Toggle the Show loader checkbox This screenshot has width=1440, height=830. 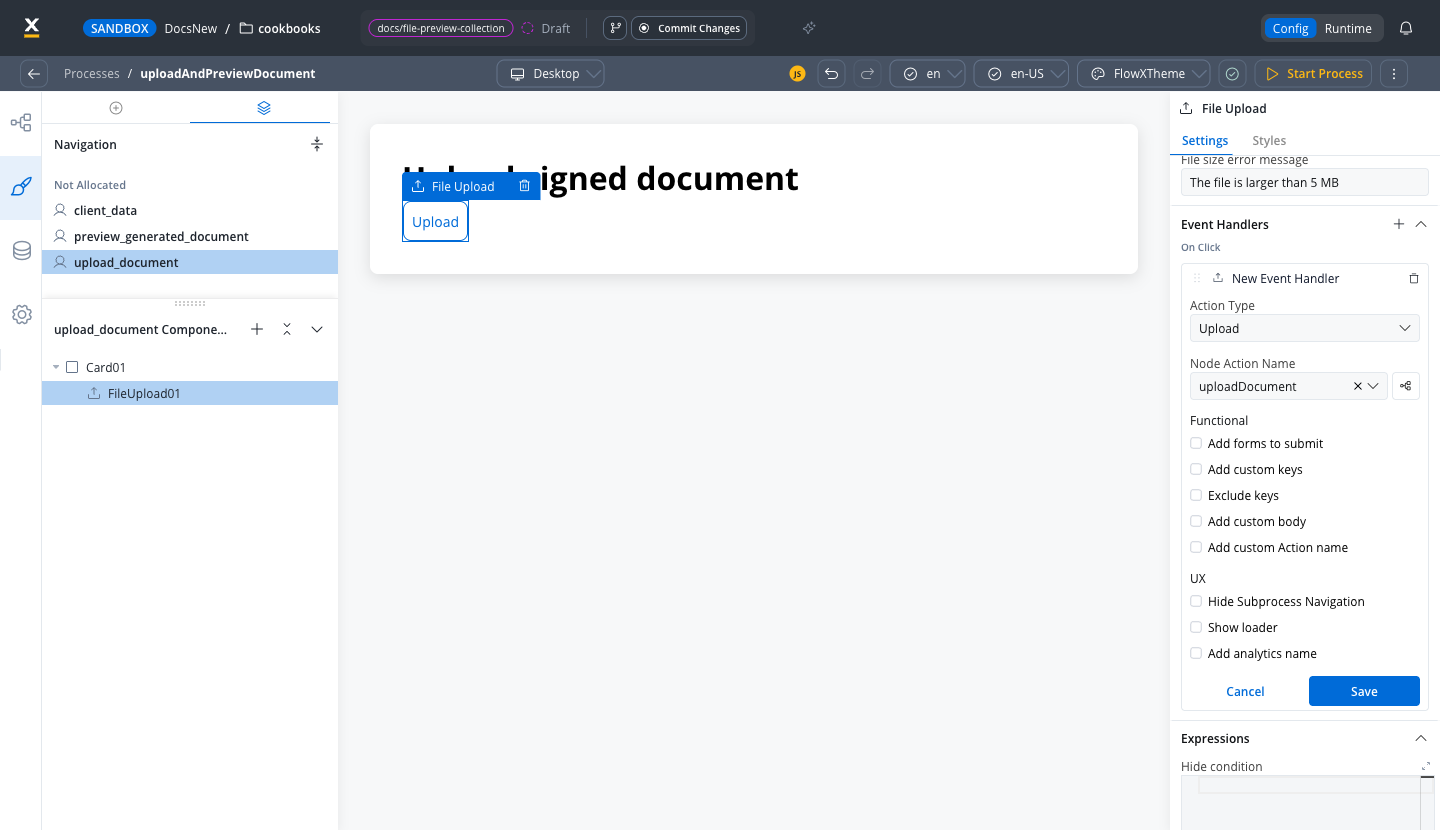pos(1196,627)
